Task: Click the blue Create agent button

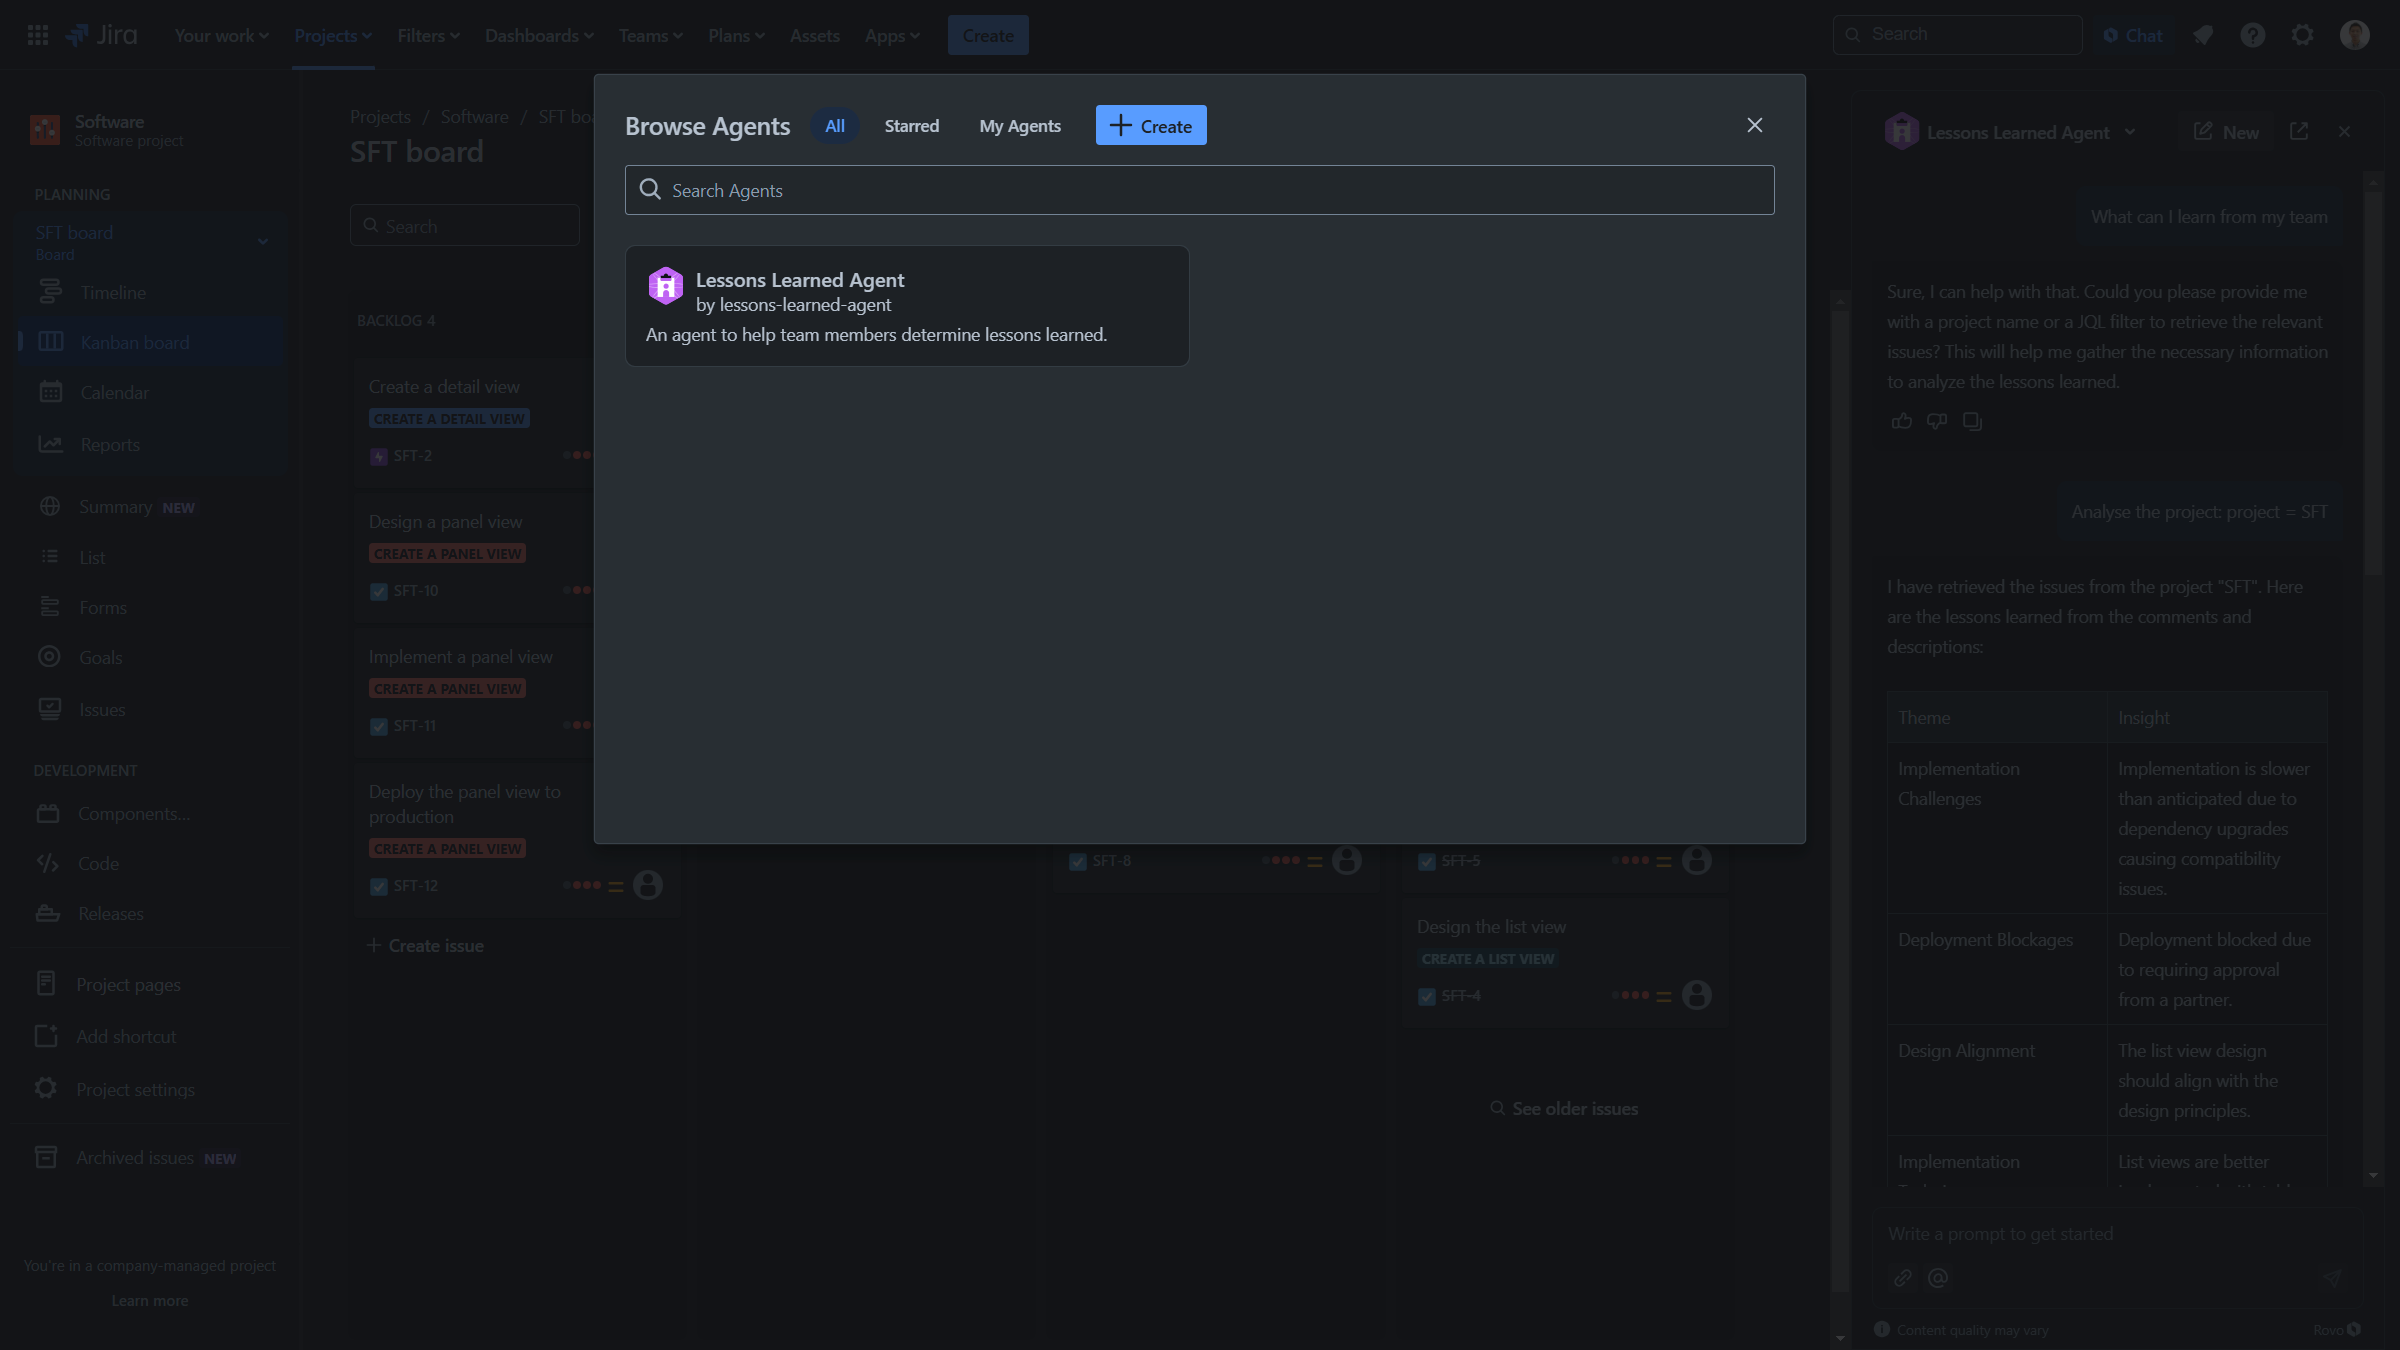Action: coord(1150,126)
